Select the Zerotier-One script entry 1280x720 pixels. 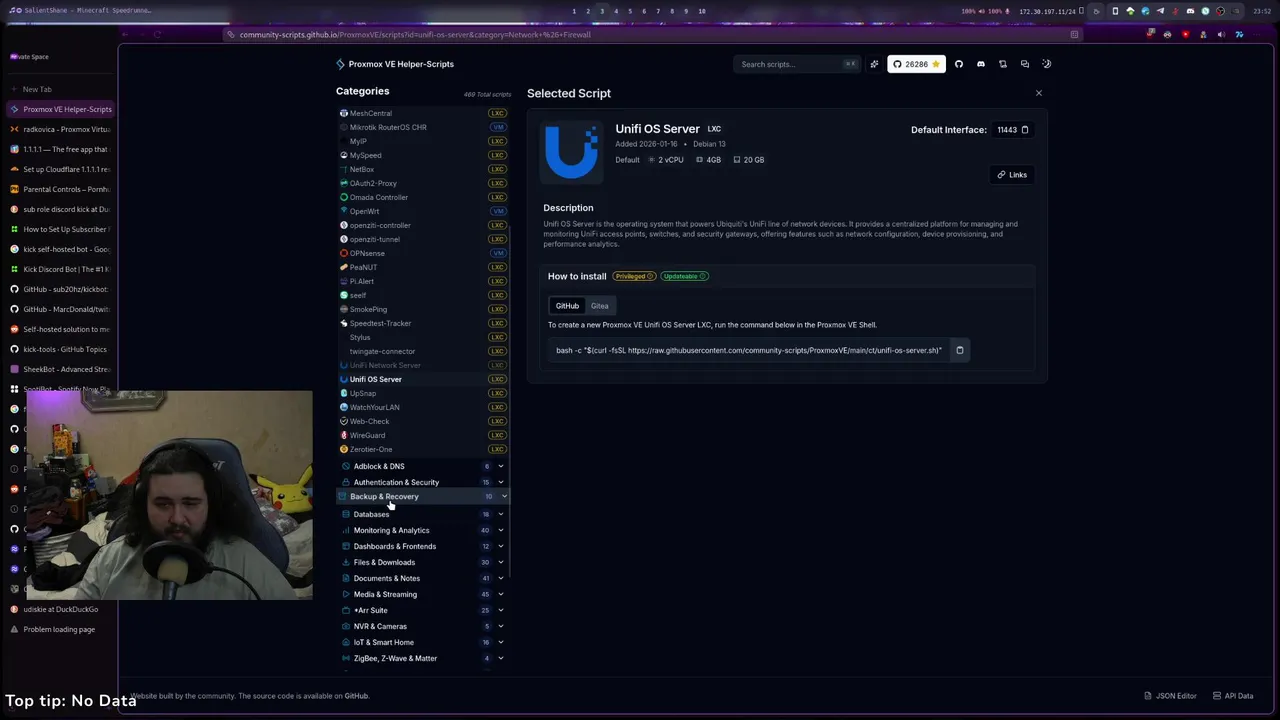click(x=424, y=449)
